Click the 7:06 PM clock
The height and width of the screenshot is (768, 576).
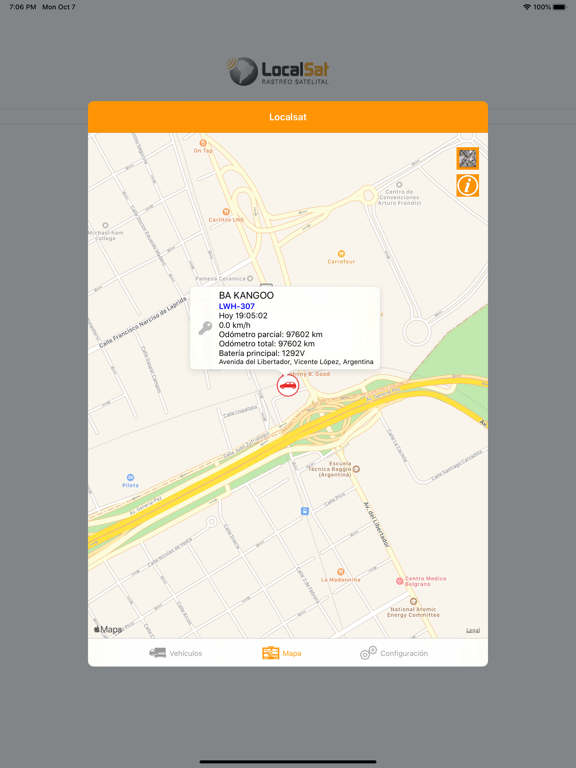tap(23, 7)
